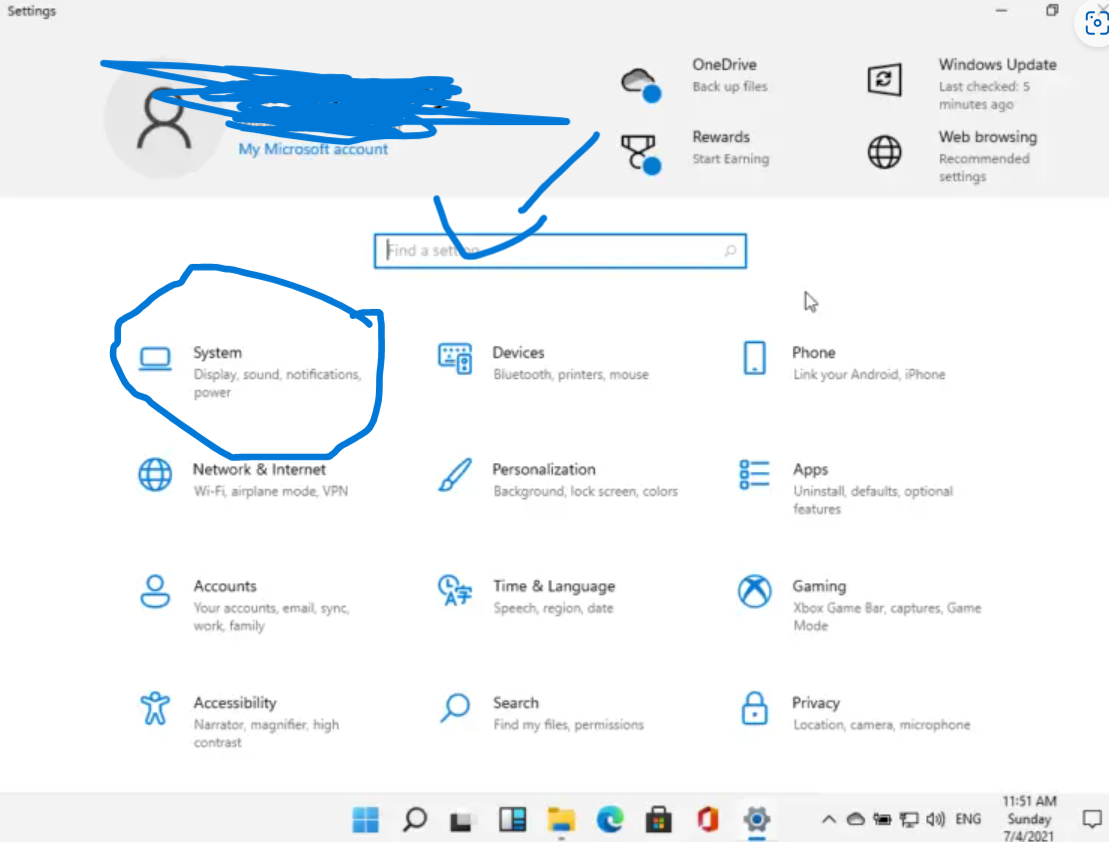This screenshot has height=842, width=1109.
Task: Click Rewards Start Earning text
Action: coord(731,158)
